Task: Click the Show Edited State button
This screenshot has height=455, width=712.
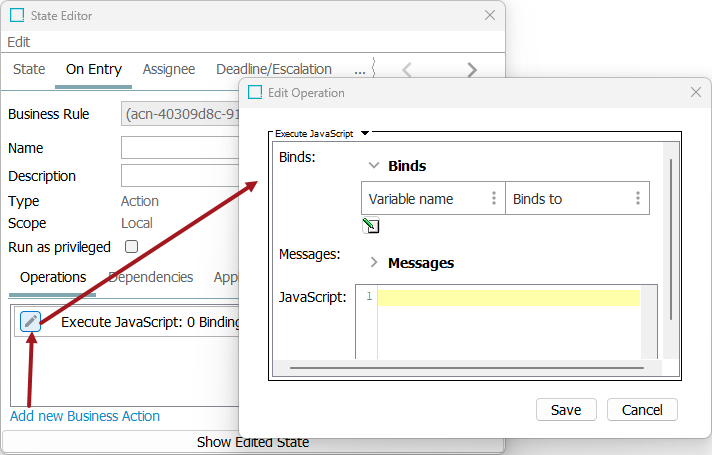Action: [253, 442]
